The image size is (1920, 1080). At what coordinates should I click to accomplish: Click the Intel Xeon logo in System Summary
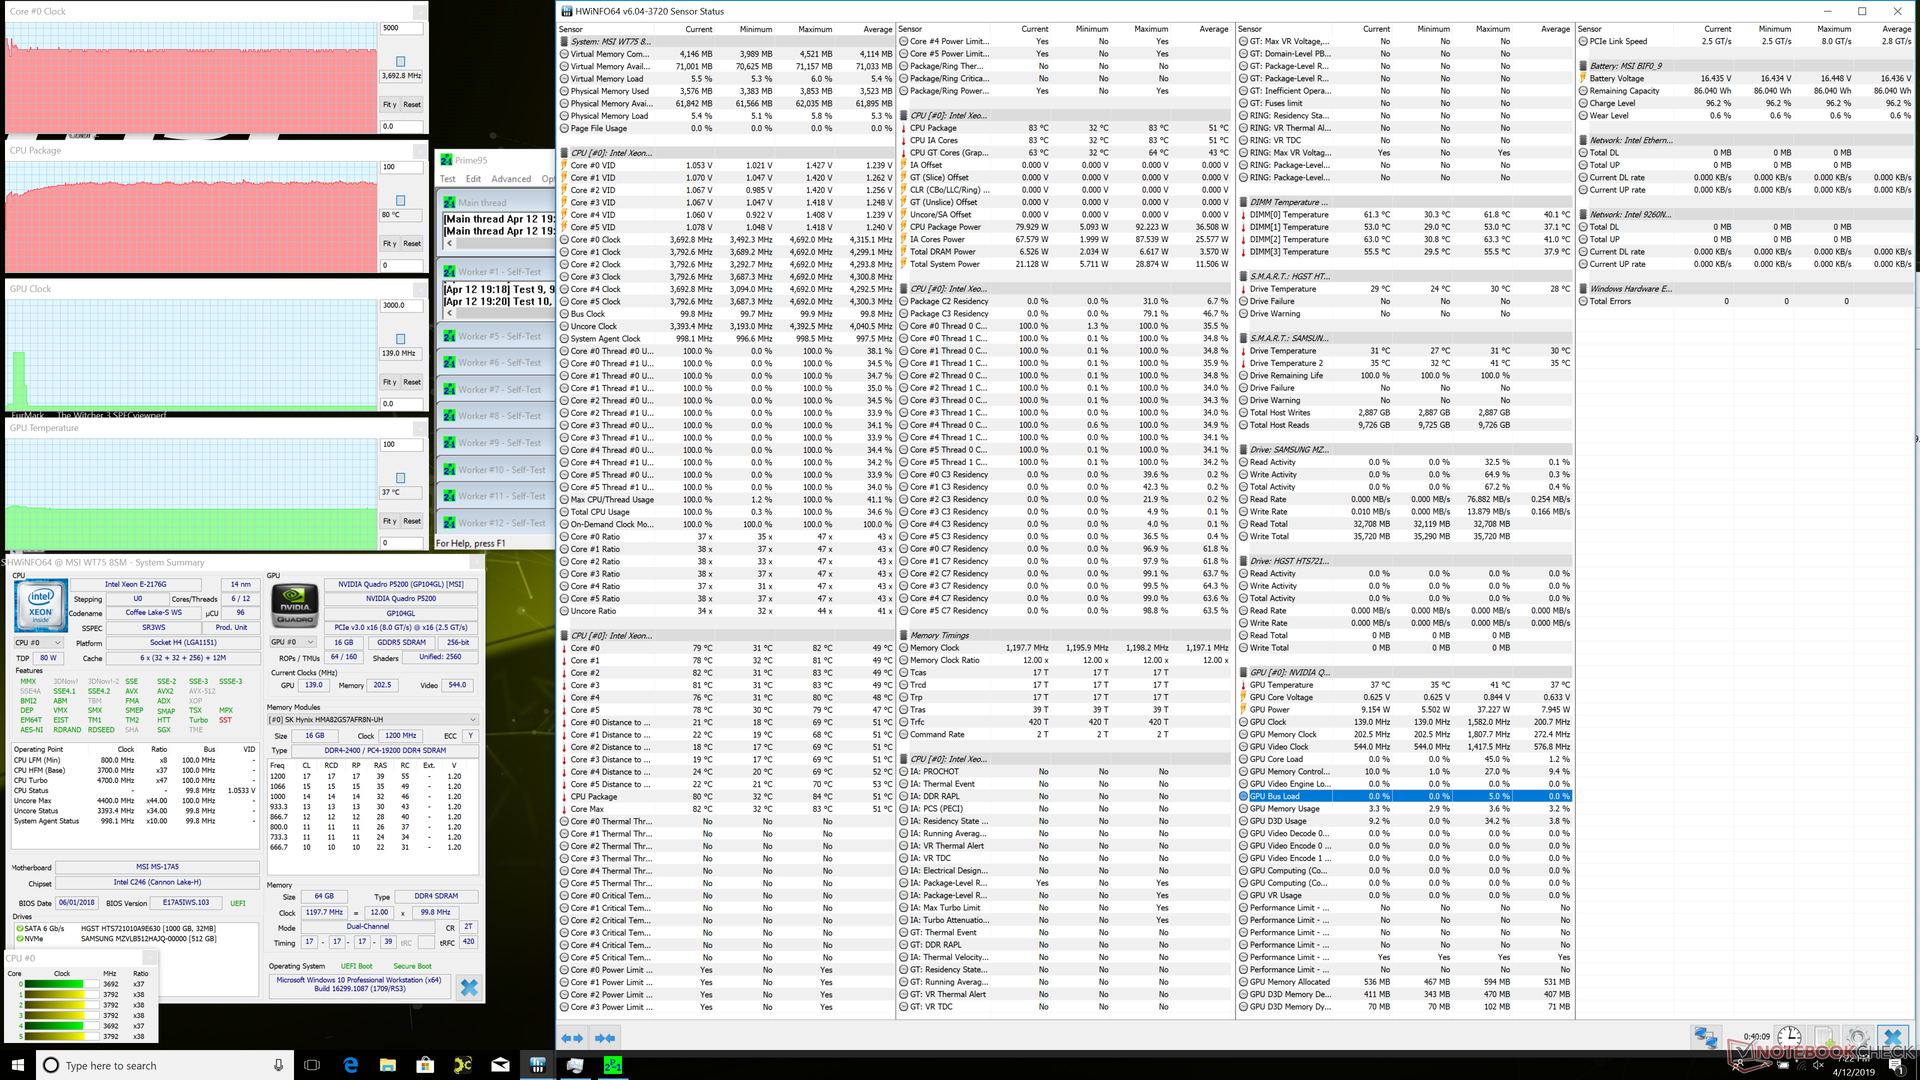point(41,605)
